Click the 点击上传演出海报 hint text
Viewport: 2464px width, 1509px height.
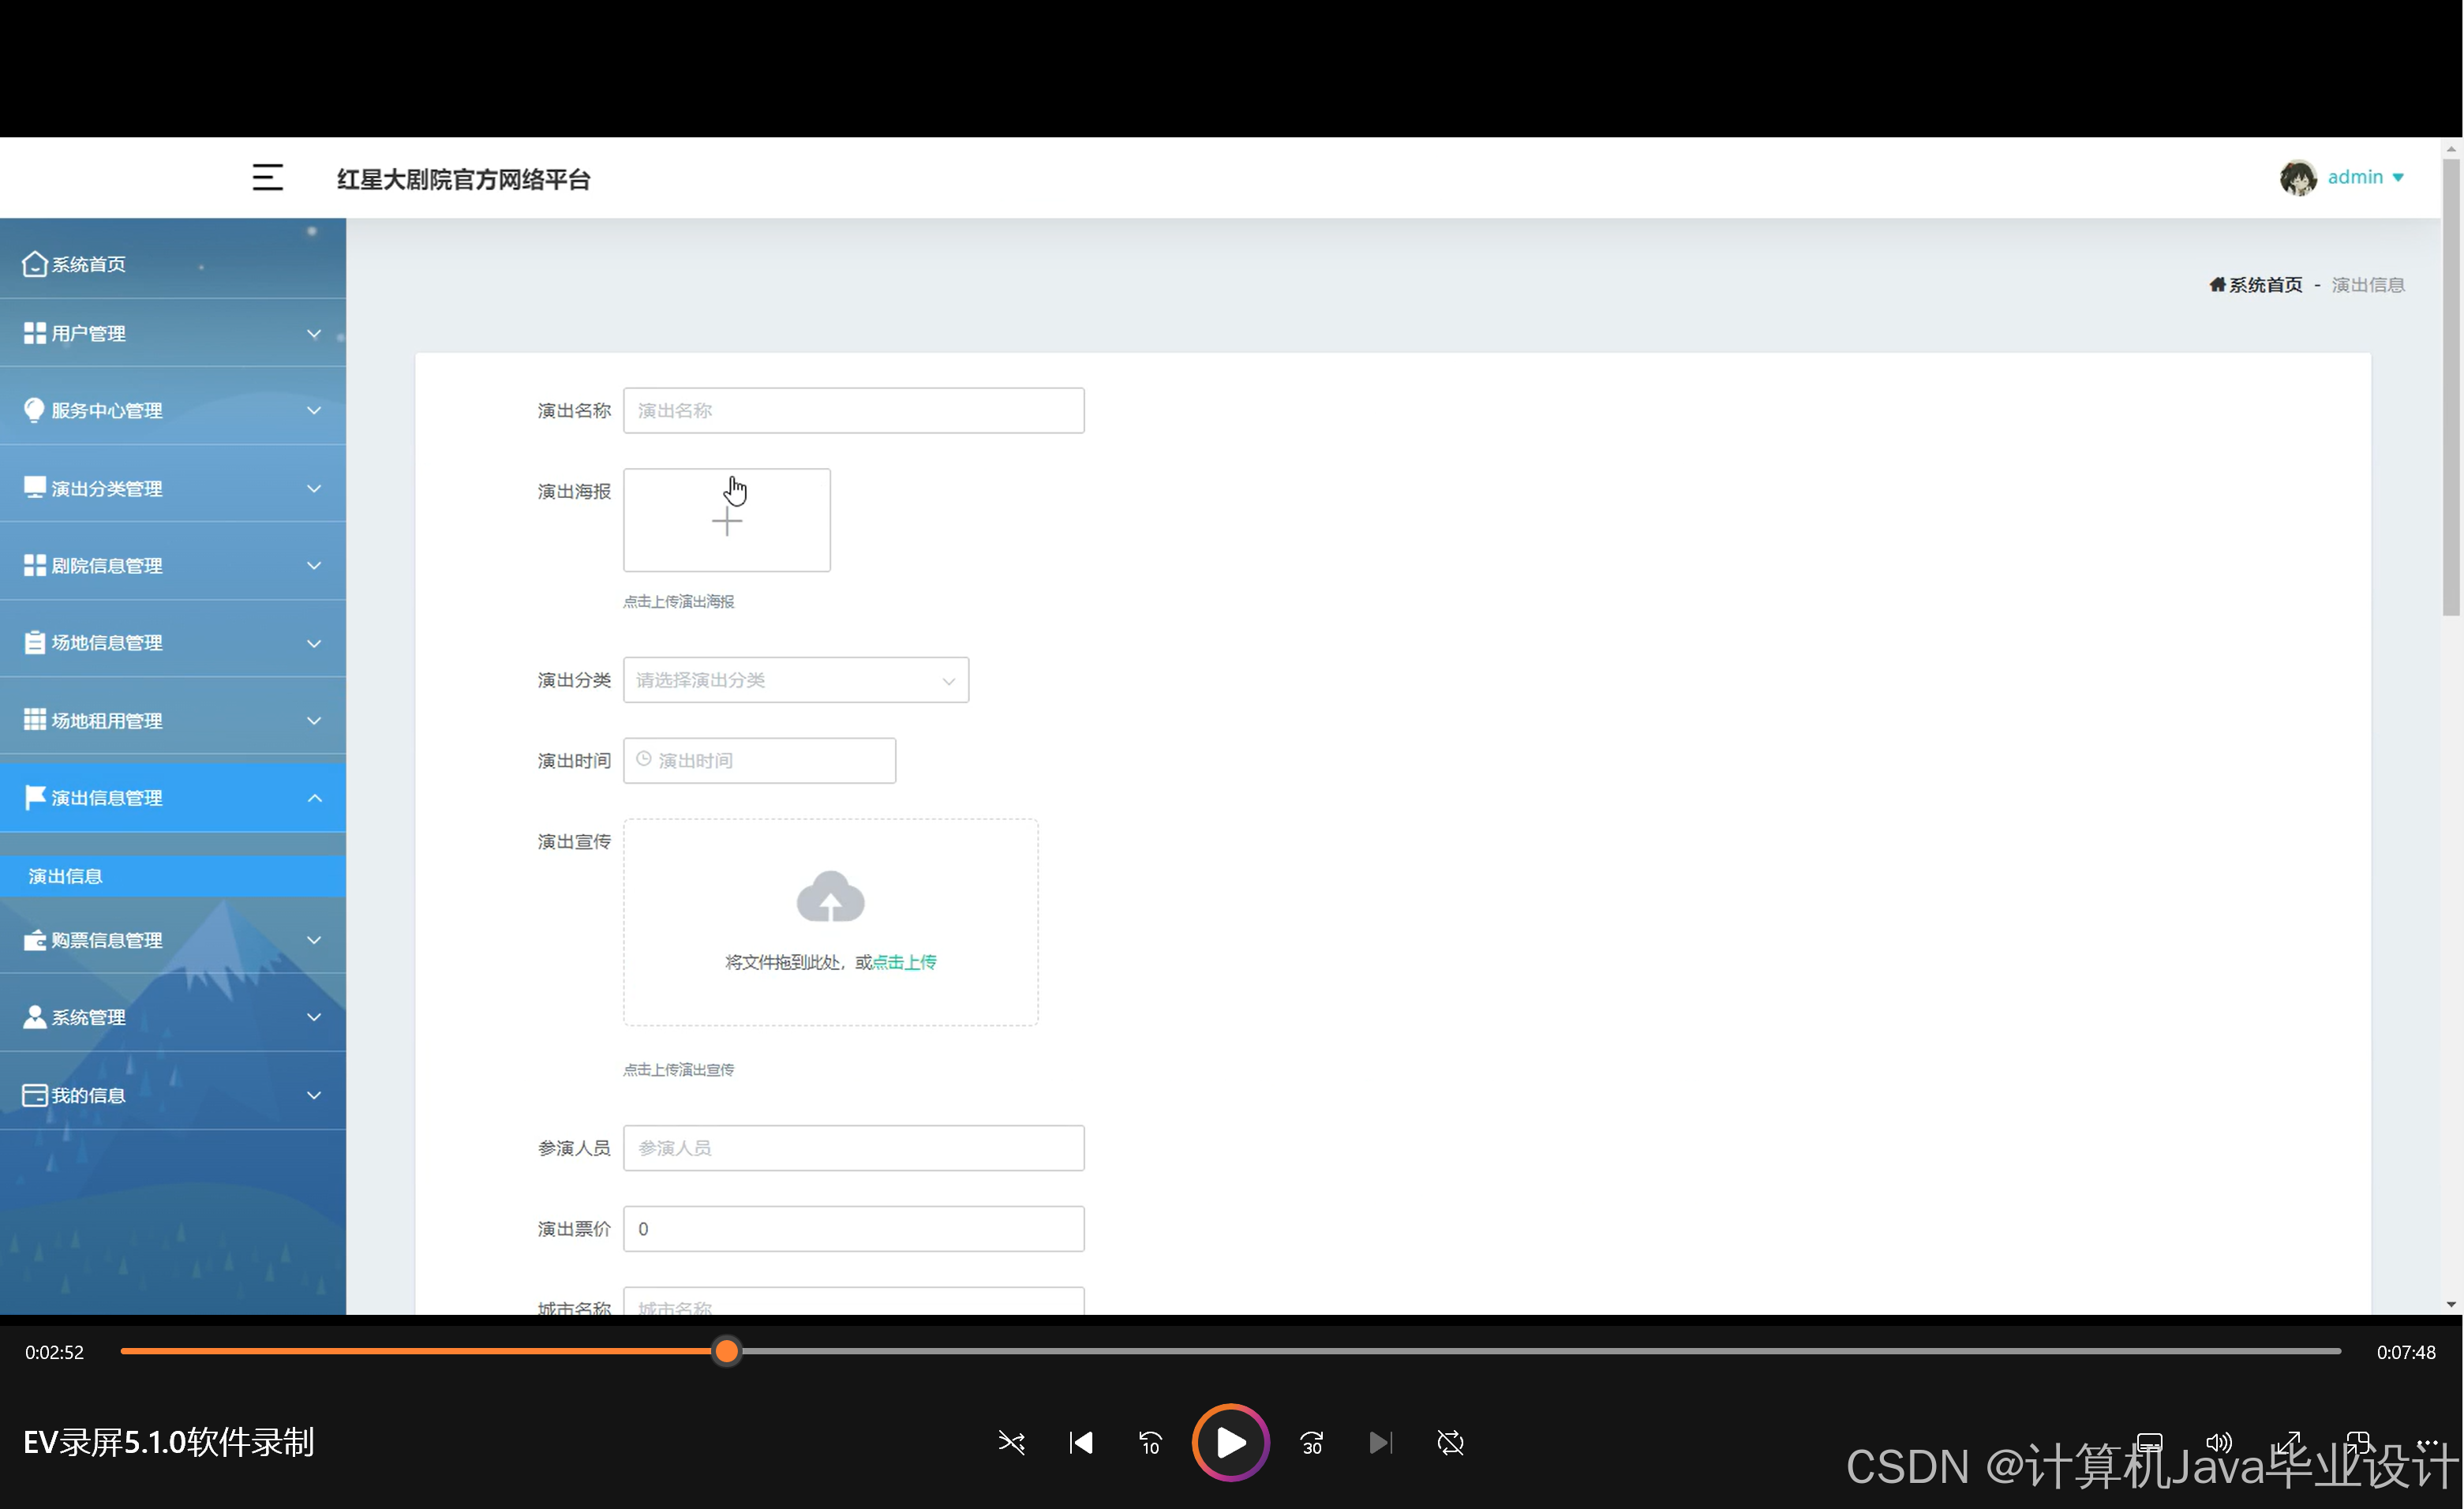tap(678, 601)
